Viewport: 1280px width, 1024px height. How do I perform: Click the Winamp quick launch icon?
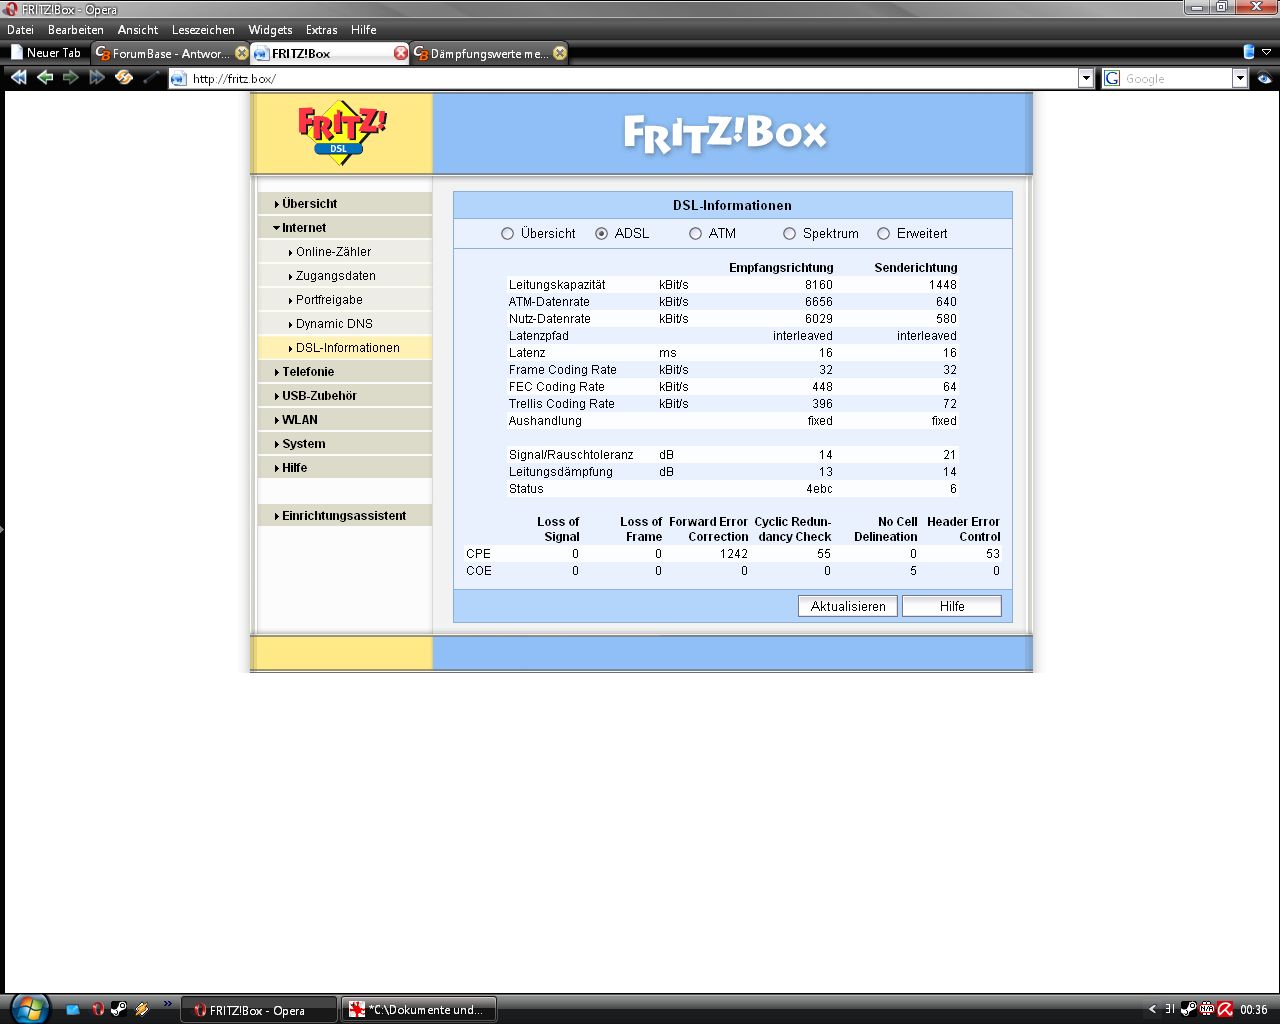point(142,1010)
